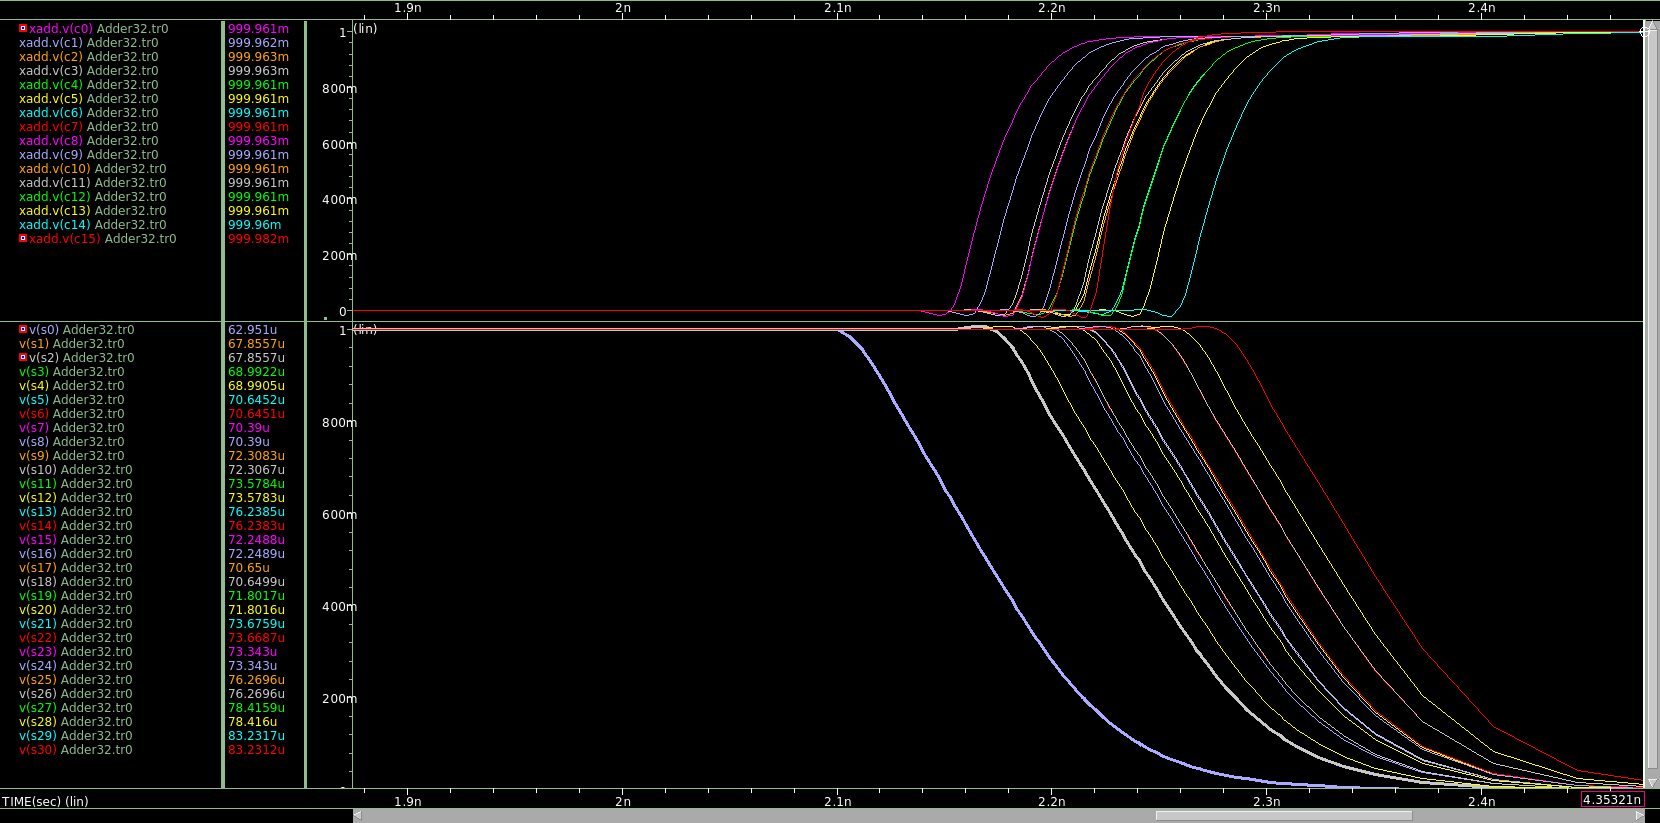Select signal xadd.v(c2) in the list

pyautogui.click(x=88, y=57)
